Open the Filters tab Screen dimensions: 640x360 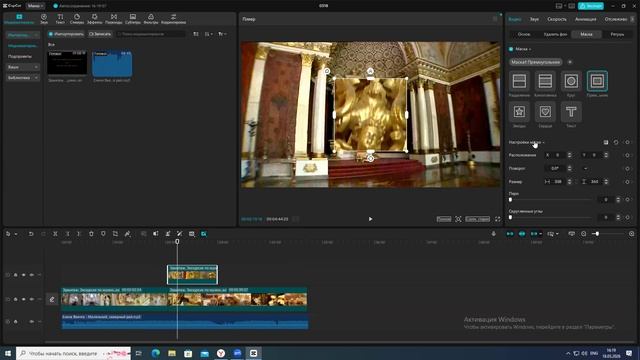click(x=151, y=19)
